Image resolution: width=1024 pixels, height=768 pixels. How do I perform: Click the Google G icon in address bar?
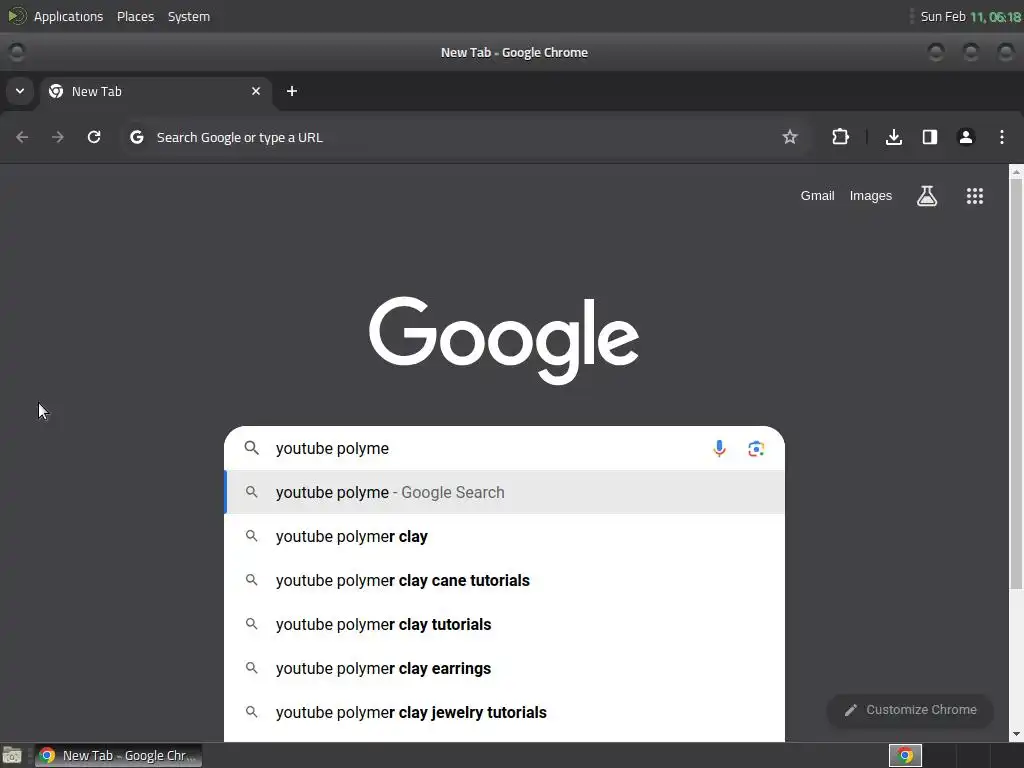coord(136,137)
